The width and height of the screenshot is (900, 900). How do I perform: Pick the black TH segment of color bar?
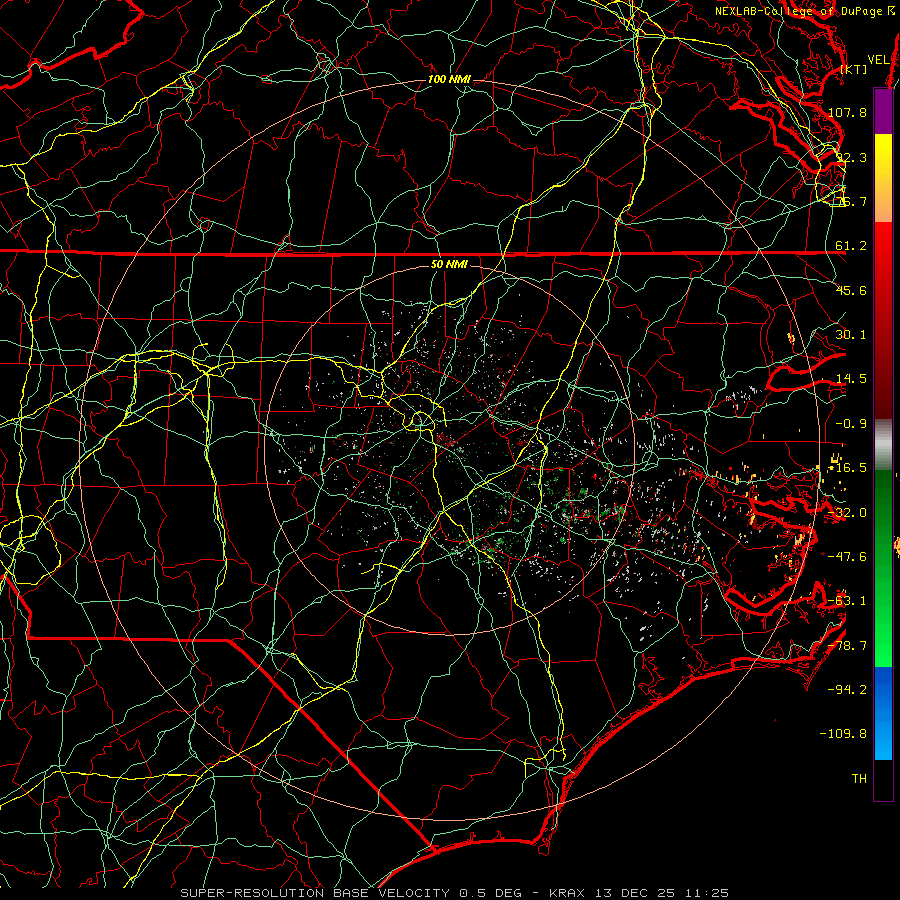tap(883, 780)
